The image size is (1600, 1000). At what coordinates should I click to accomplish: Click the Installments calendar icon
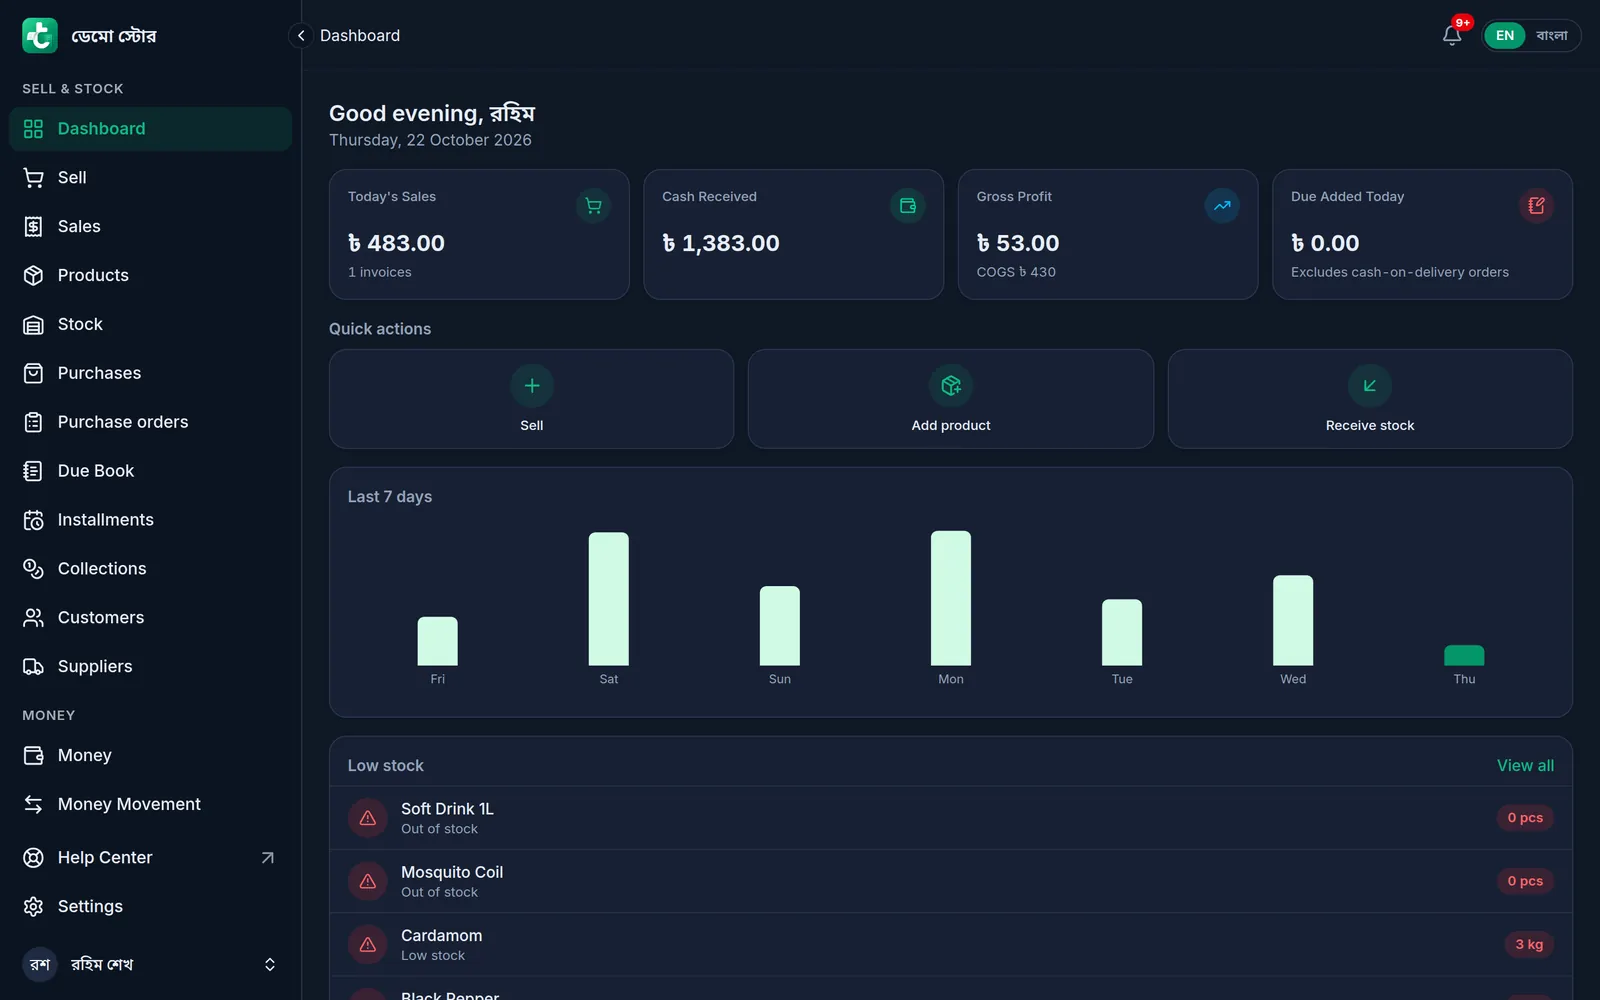coord(33,520)
